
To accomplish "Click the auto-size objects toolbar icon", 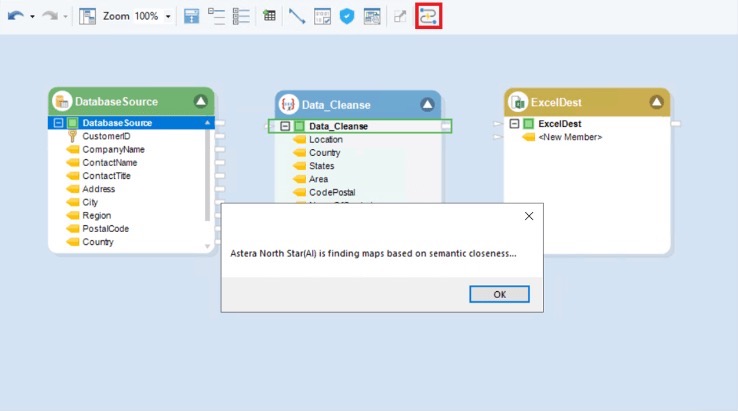I will [x=192, y=16].
